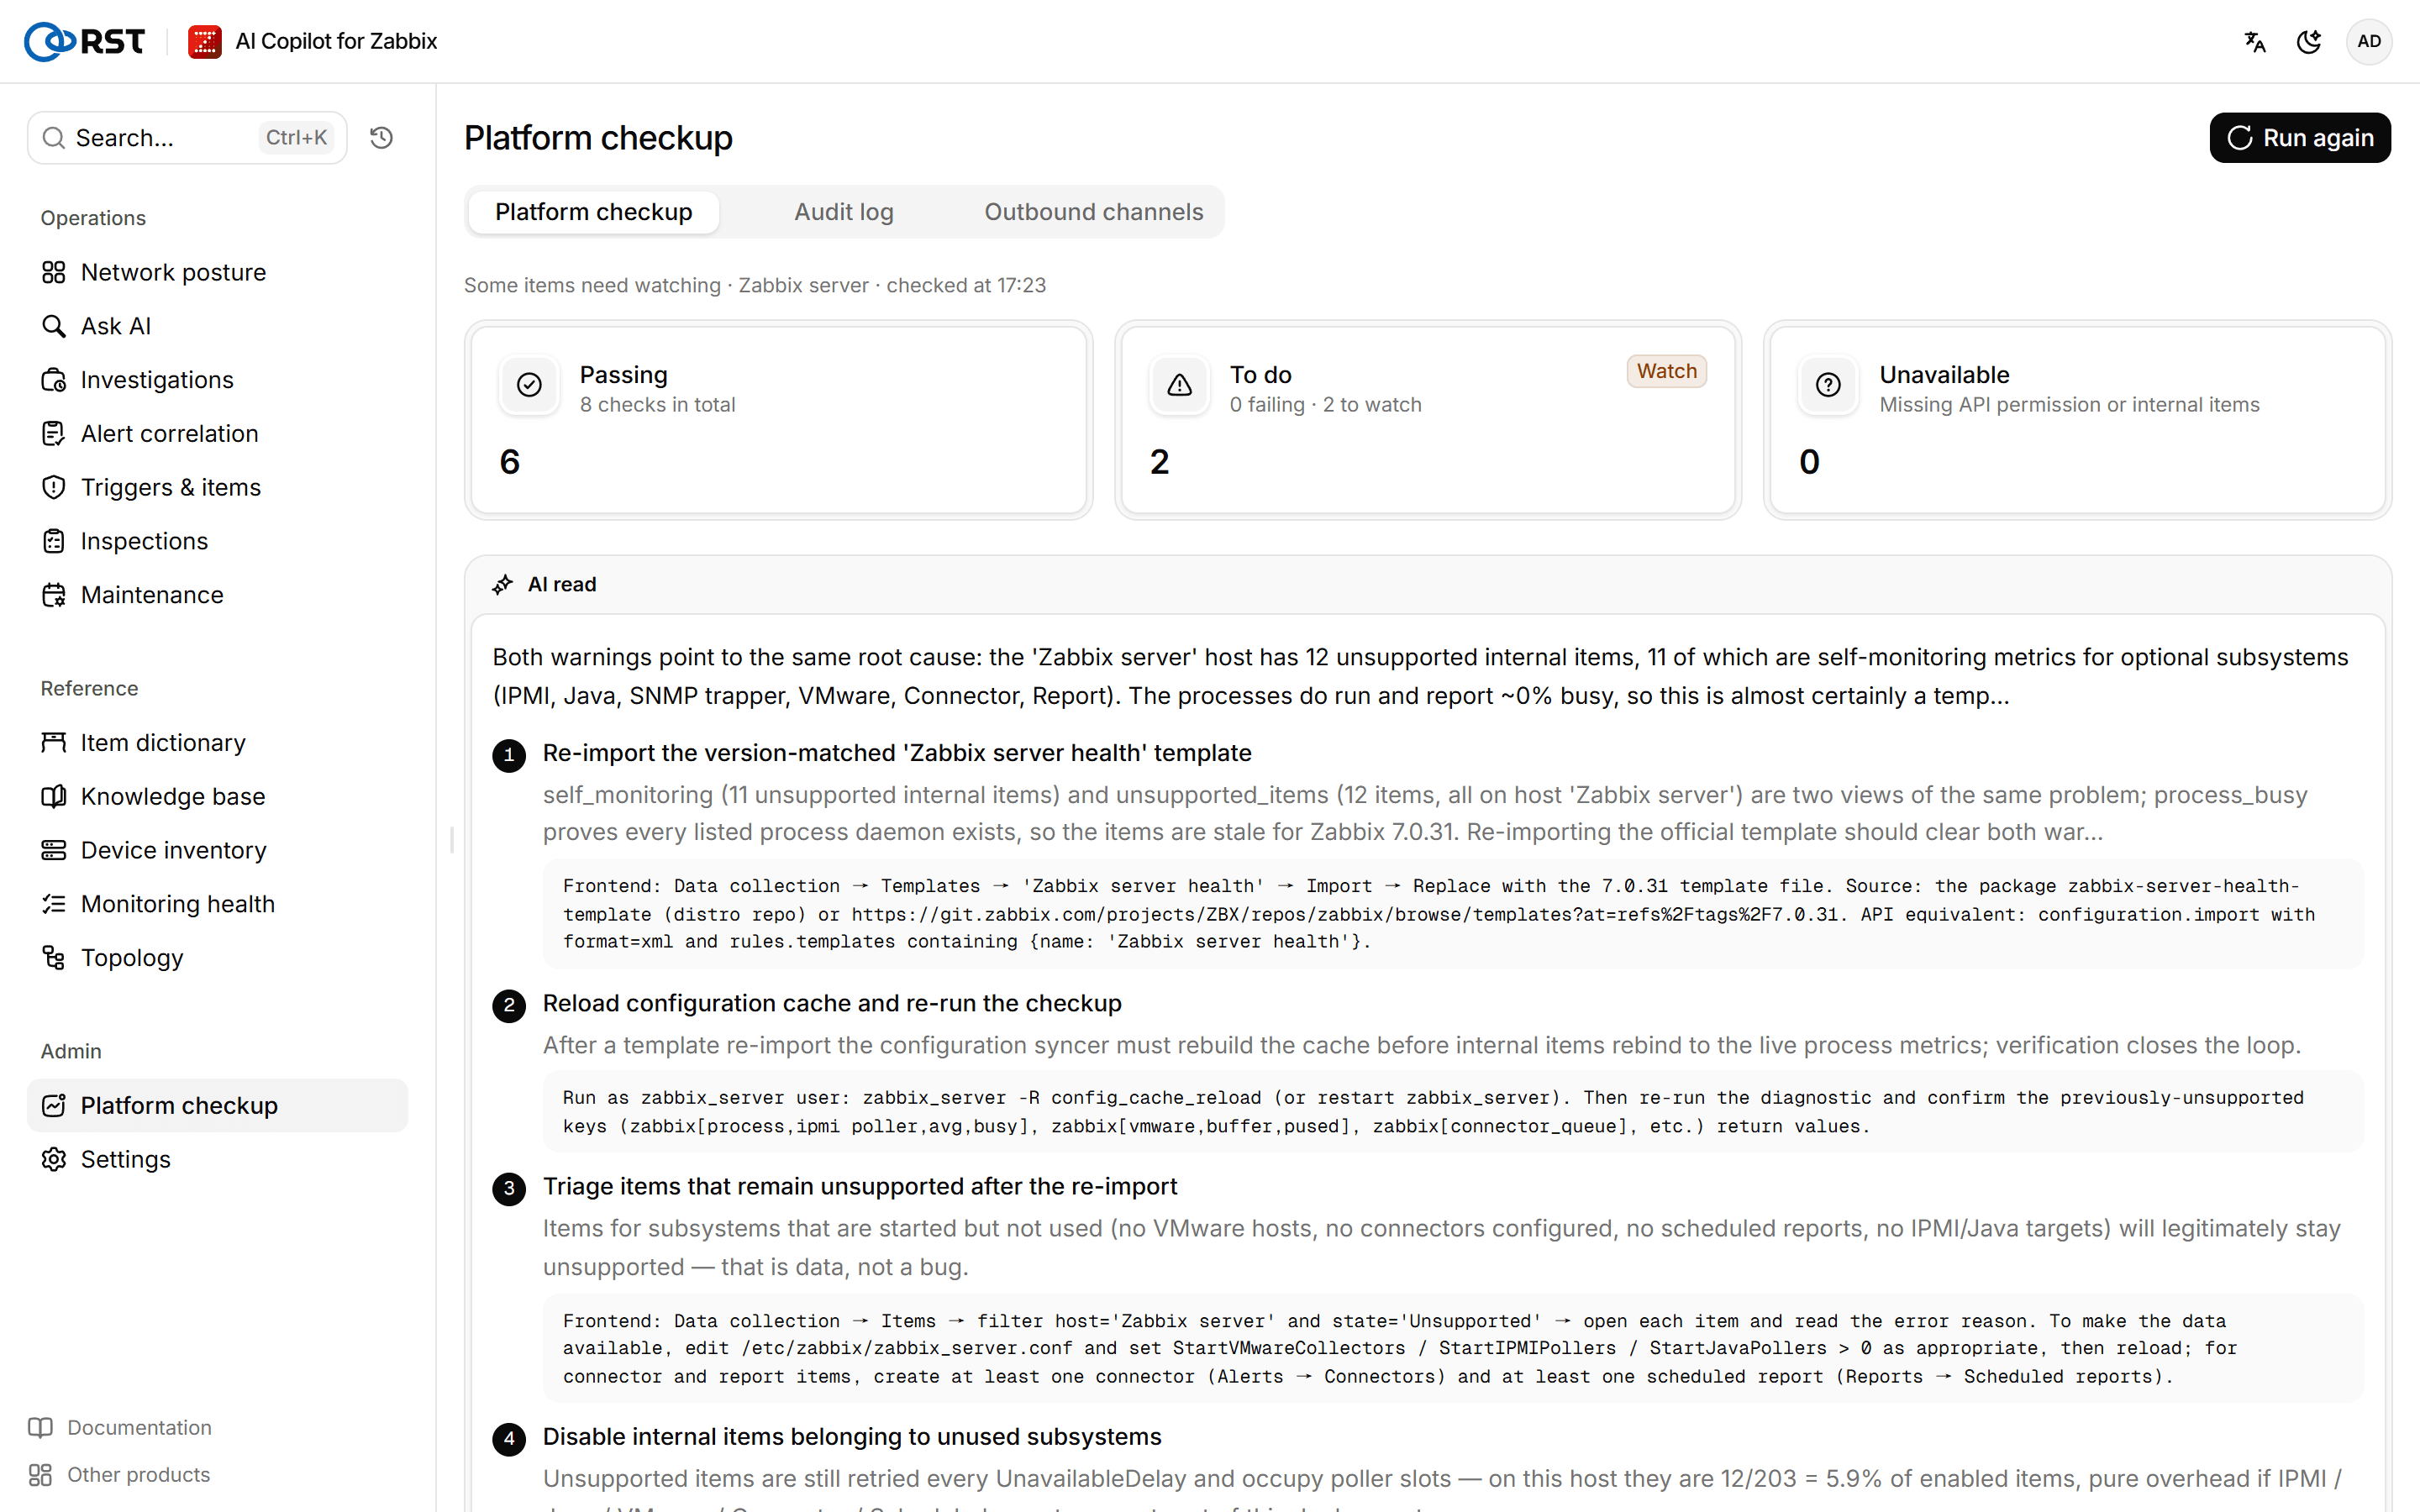
Task: Switch to the Platform checkup tab
Action: click(x=593, y=212)
